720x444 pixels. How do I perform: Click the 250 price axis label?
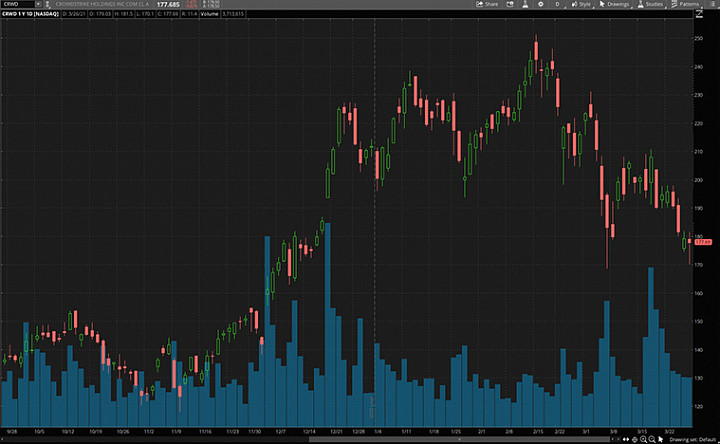pos(698,38)
